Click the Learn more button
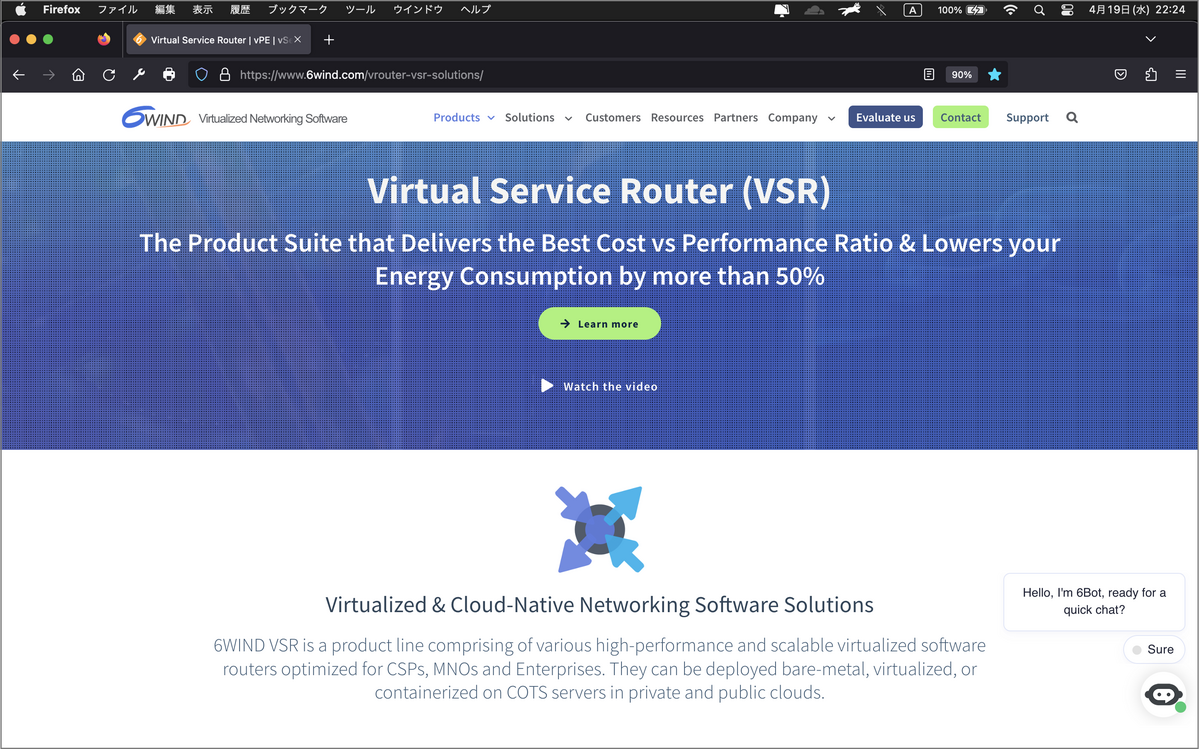 599,323
